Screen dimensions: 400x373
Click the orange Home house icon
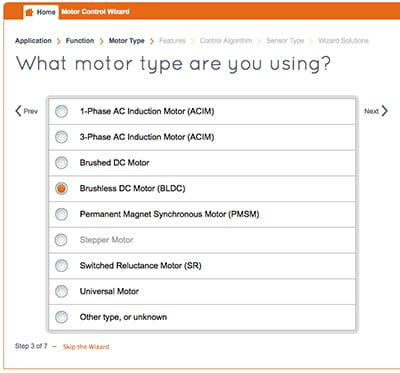[29, 12]
